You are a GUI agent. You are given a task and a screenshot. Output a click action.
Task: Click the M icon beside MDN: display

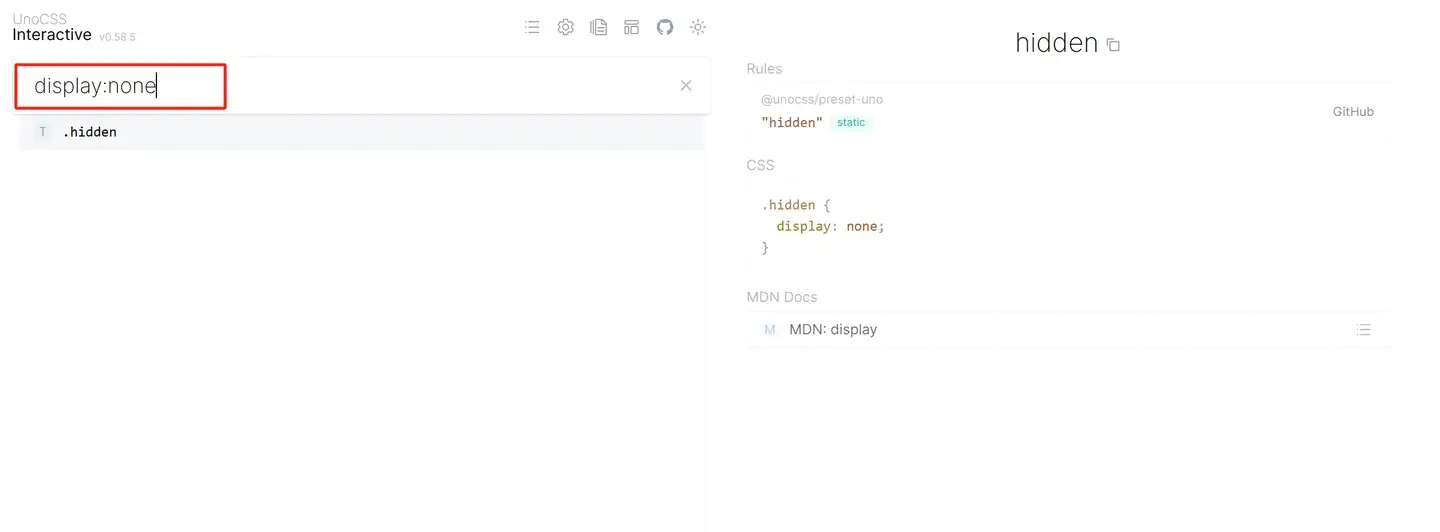pyautogui.click(x=769, y=330)
